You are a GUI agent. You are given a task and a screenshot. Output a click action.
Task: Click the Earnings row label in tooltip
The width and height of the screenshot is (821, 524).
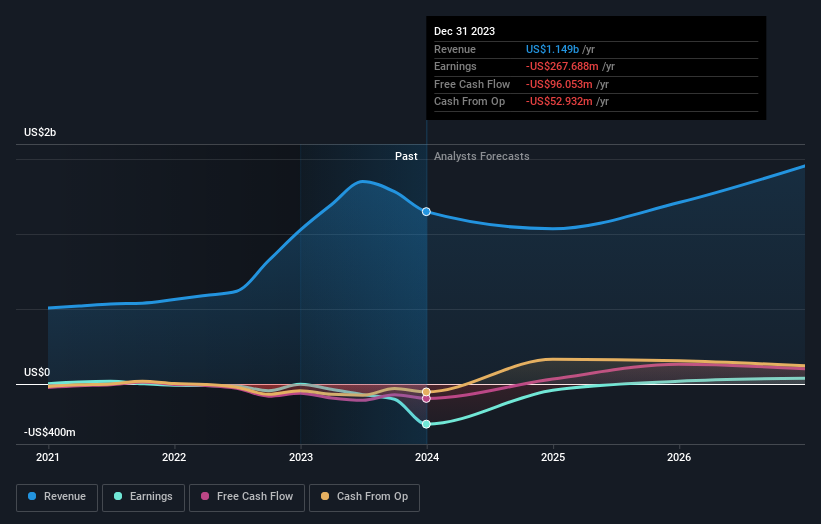455,66
